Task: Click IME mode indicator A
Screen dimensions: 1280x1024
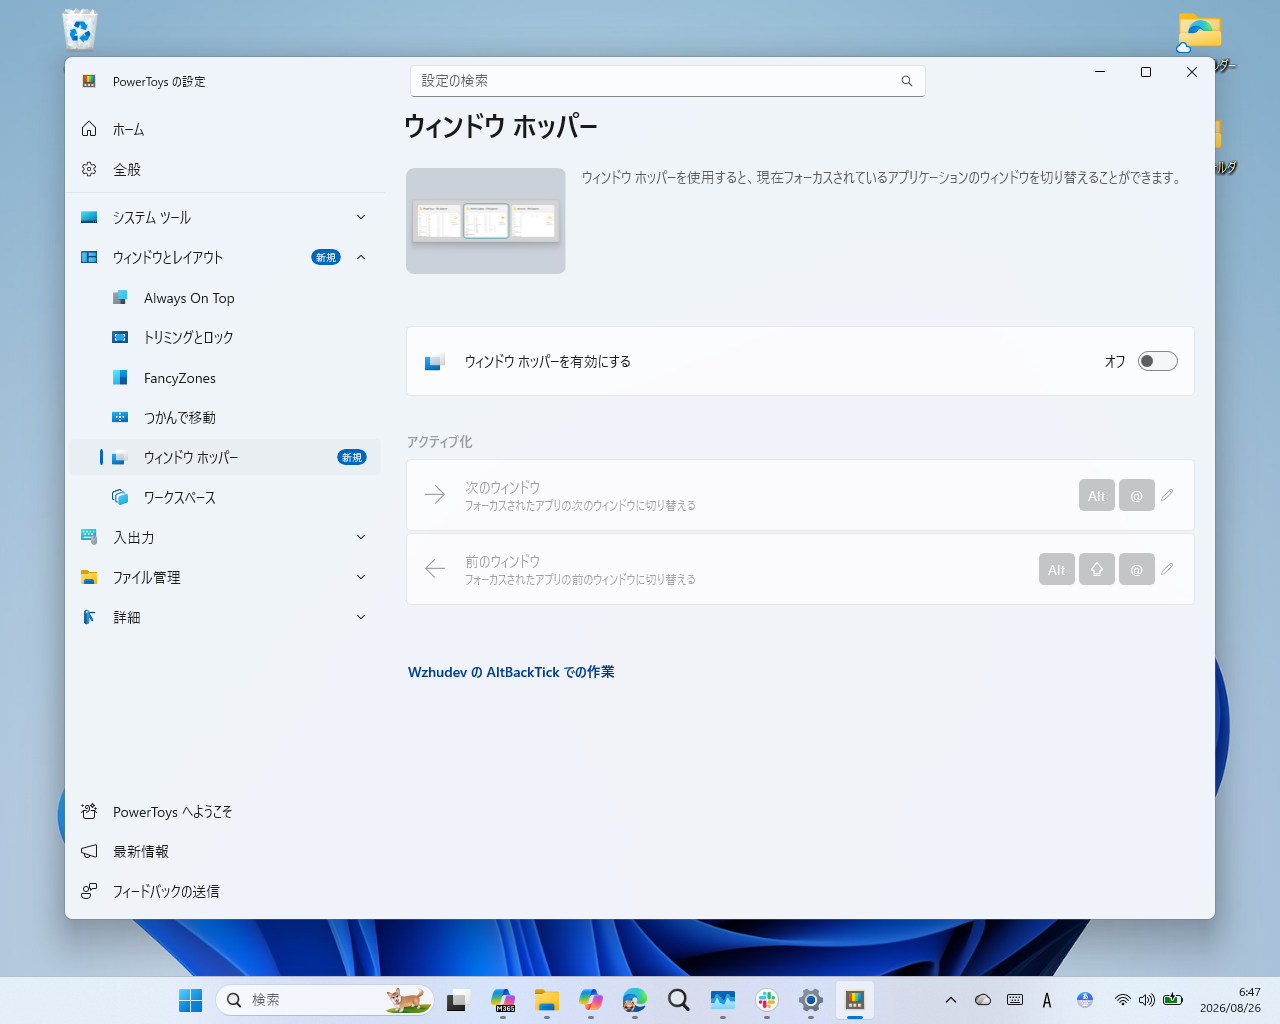Action: [x=1047, y=1000]
